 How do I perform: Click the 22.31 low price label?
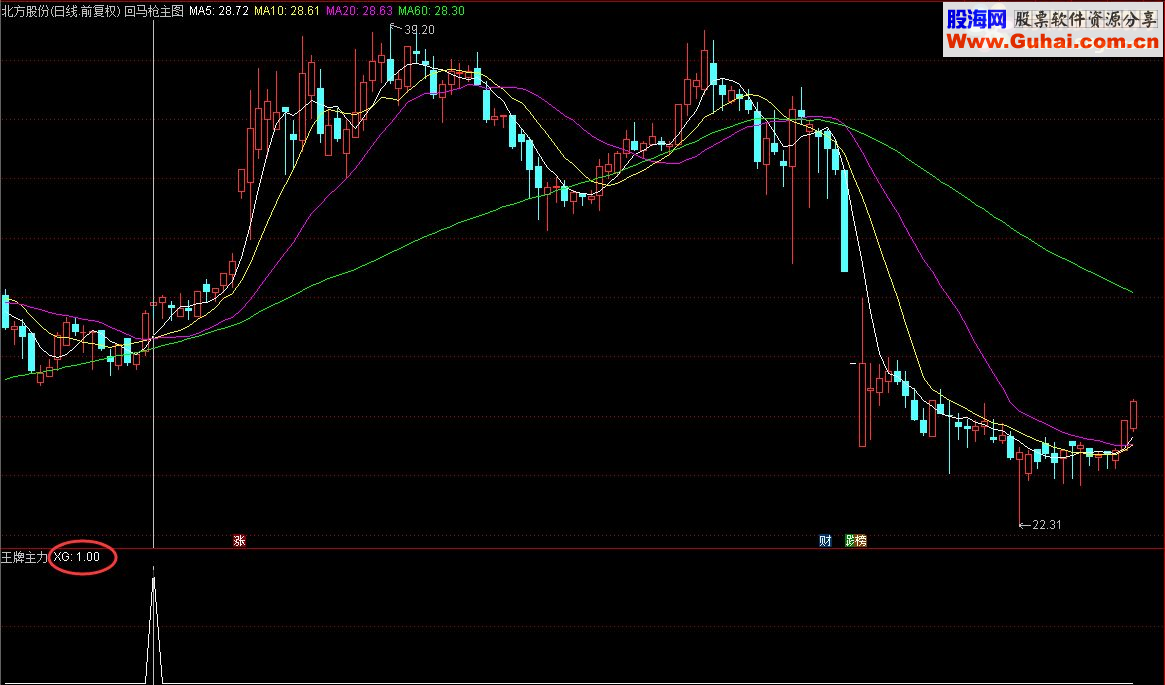[1046, 525]
